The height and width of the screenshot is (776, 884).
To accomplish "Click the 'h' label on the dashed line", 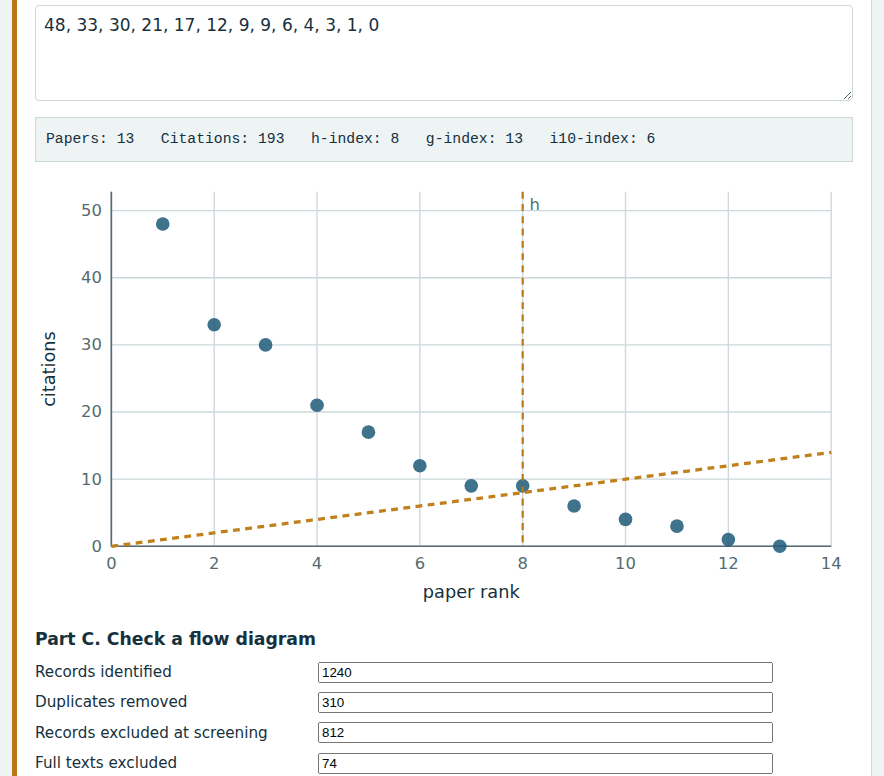I will 534,205.
